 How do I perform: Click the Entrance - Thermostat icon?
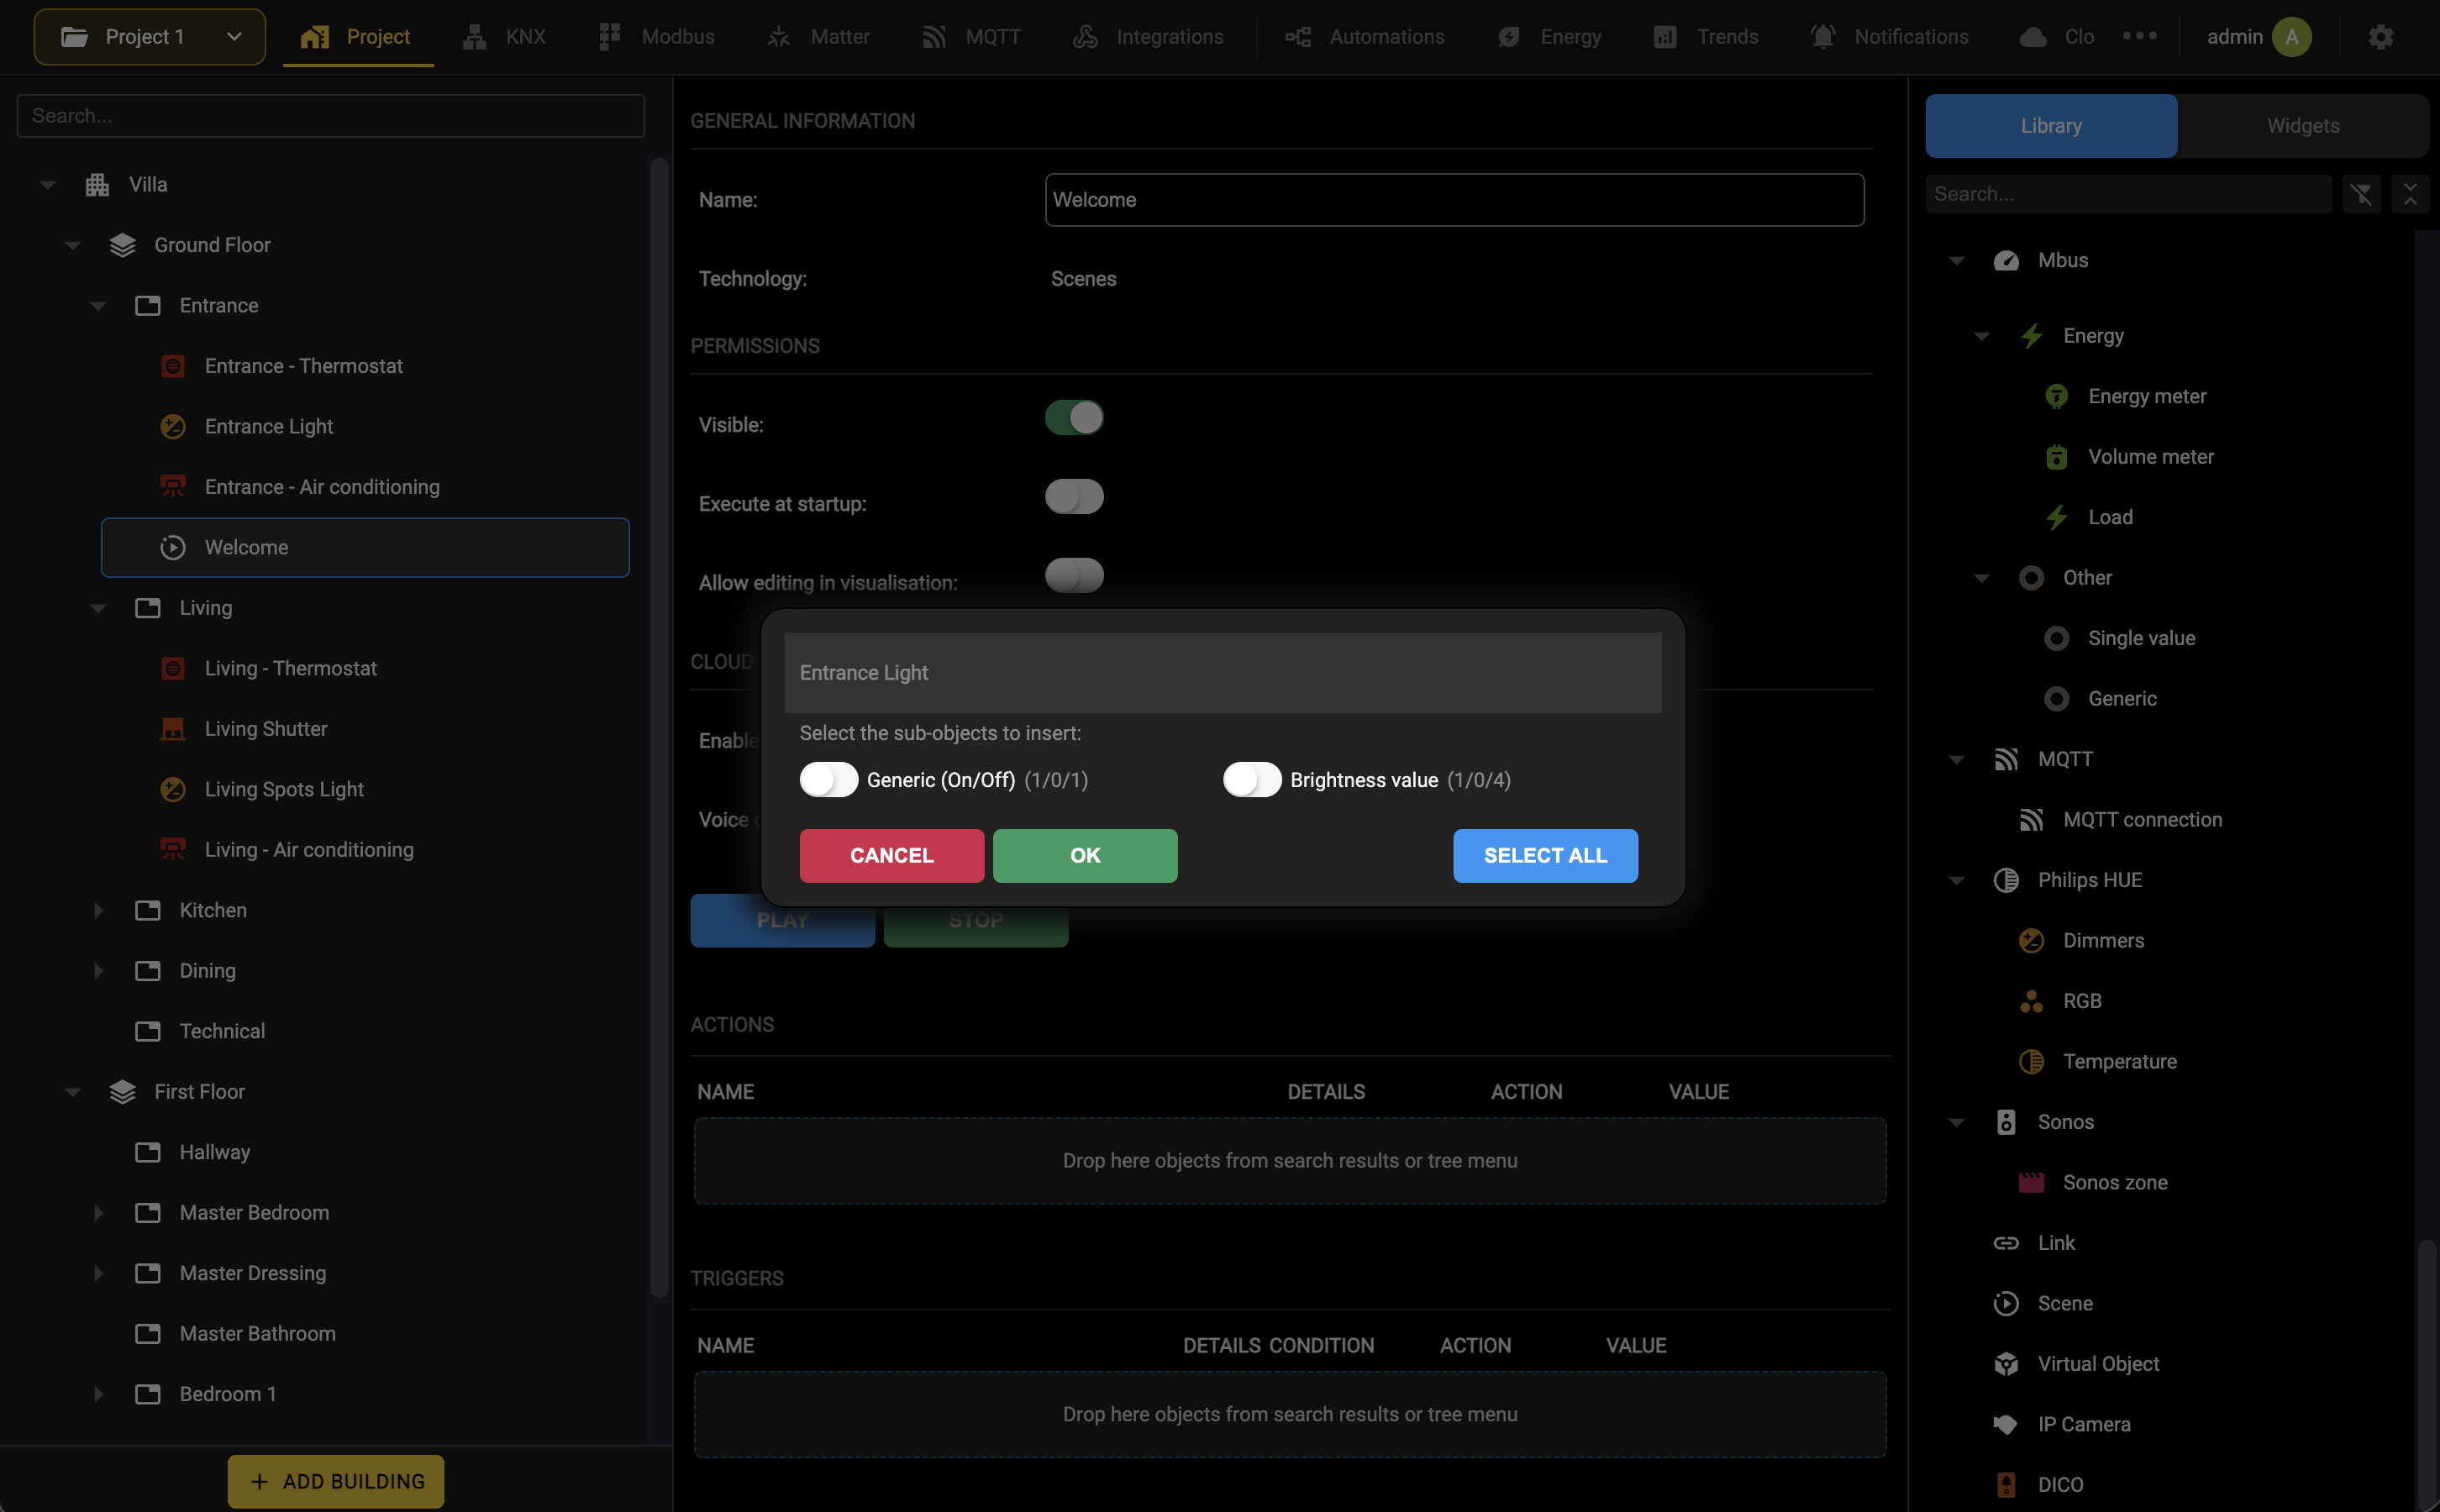tap(173, 366)
